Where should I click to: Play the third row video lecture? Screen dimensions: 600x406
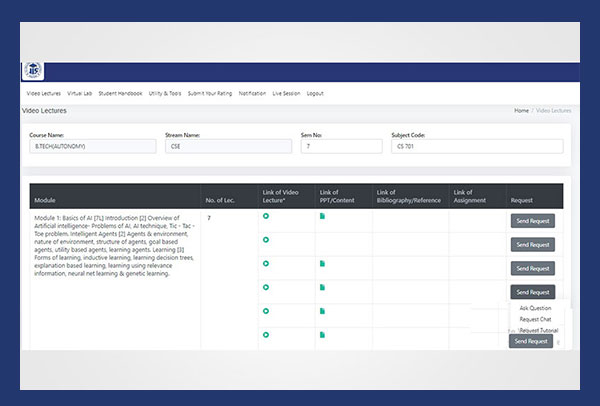click(266, 263)
